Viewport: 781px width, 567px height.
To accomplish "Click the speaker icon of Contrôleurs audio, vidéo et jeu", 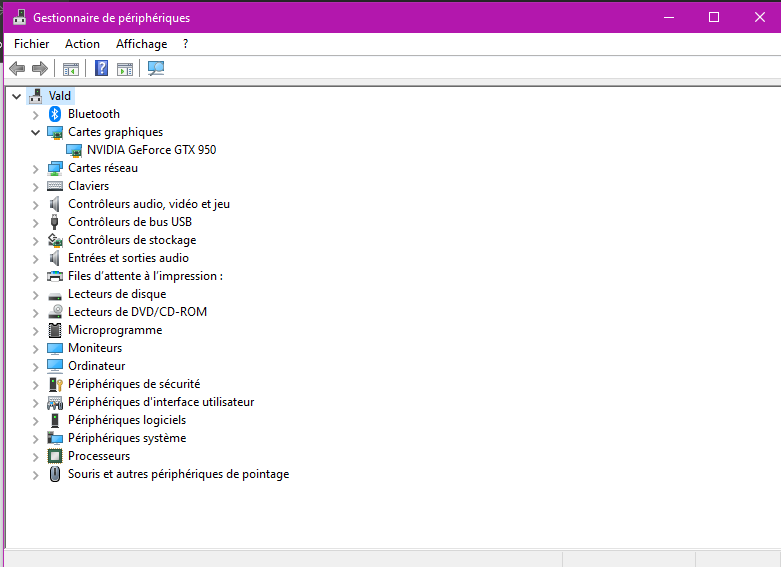I will coord(55,204).
